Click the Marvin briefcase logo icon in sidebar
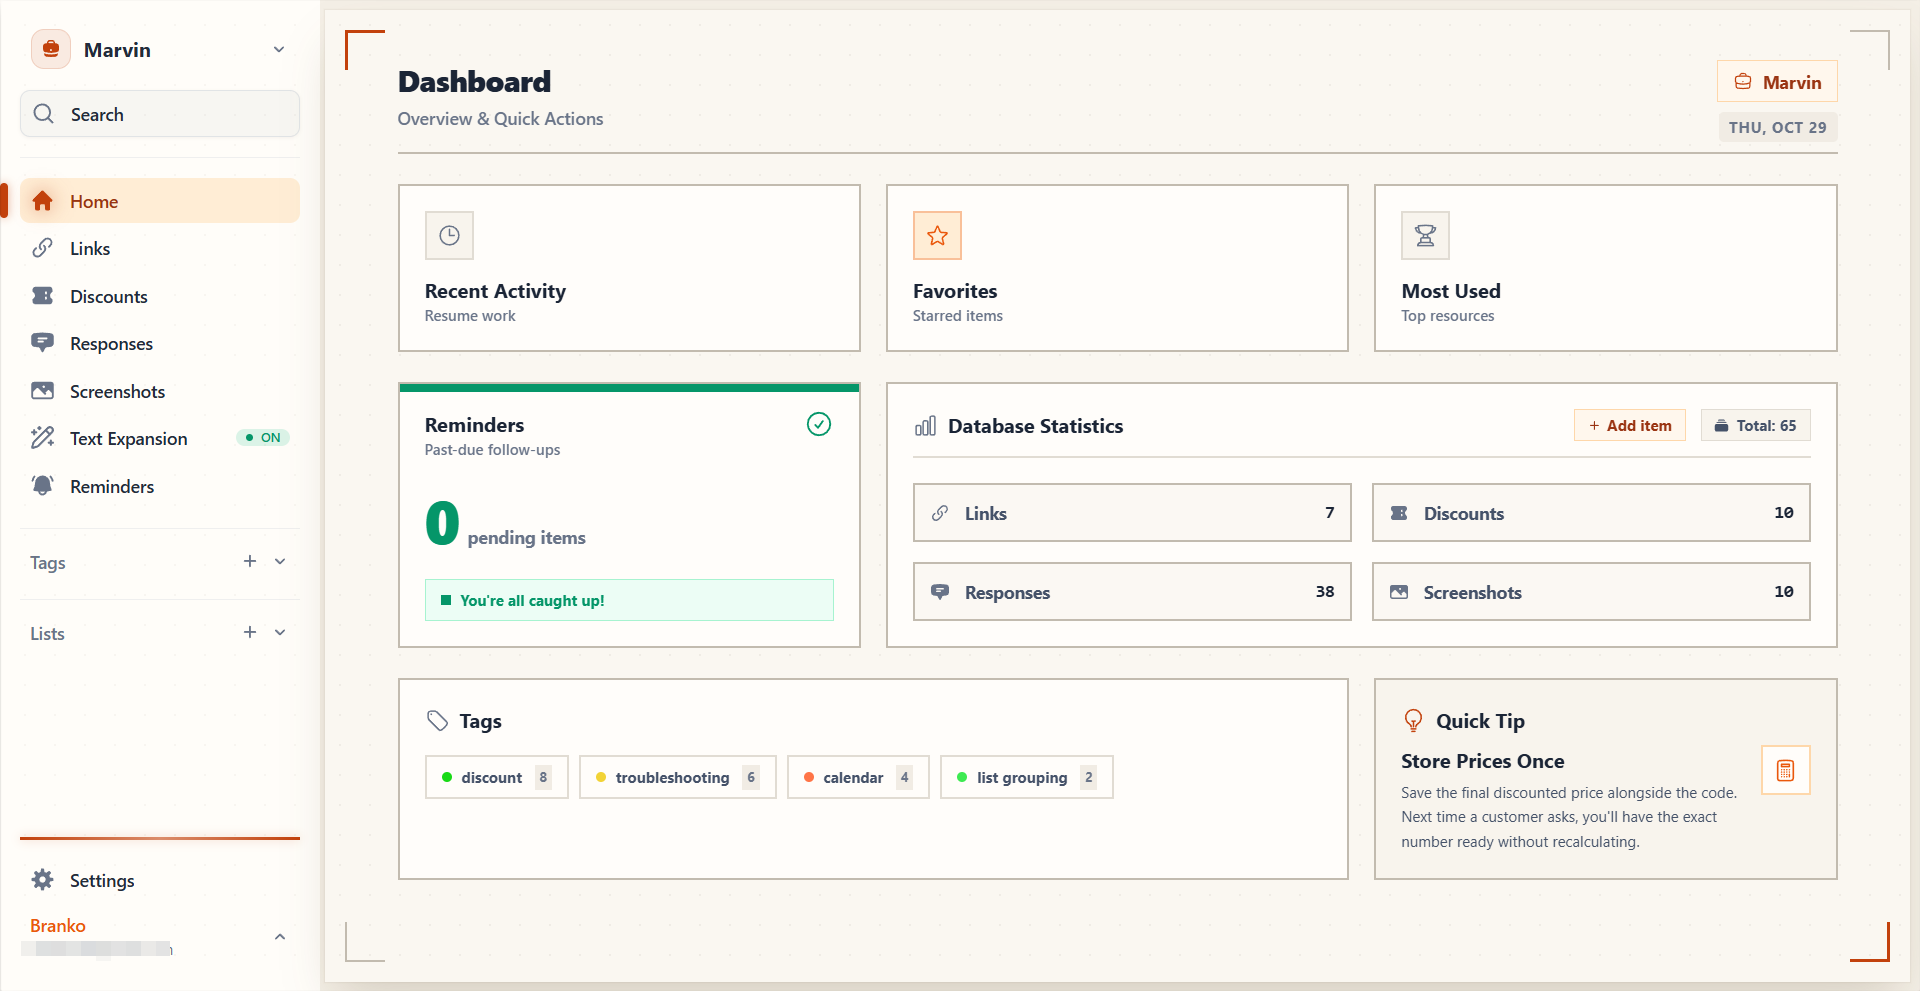Screen dimensions: 1920x991 coord(51,49)
